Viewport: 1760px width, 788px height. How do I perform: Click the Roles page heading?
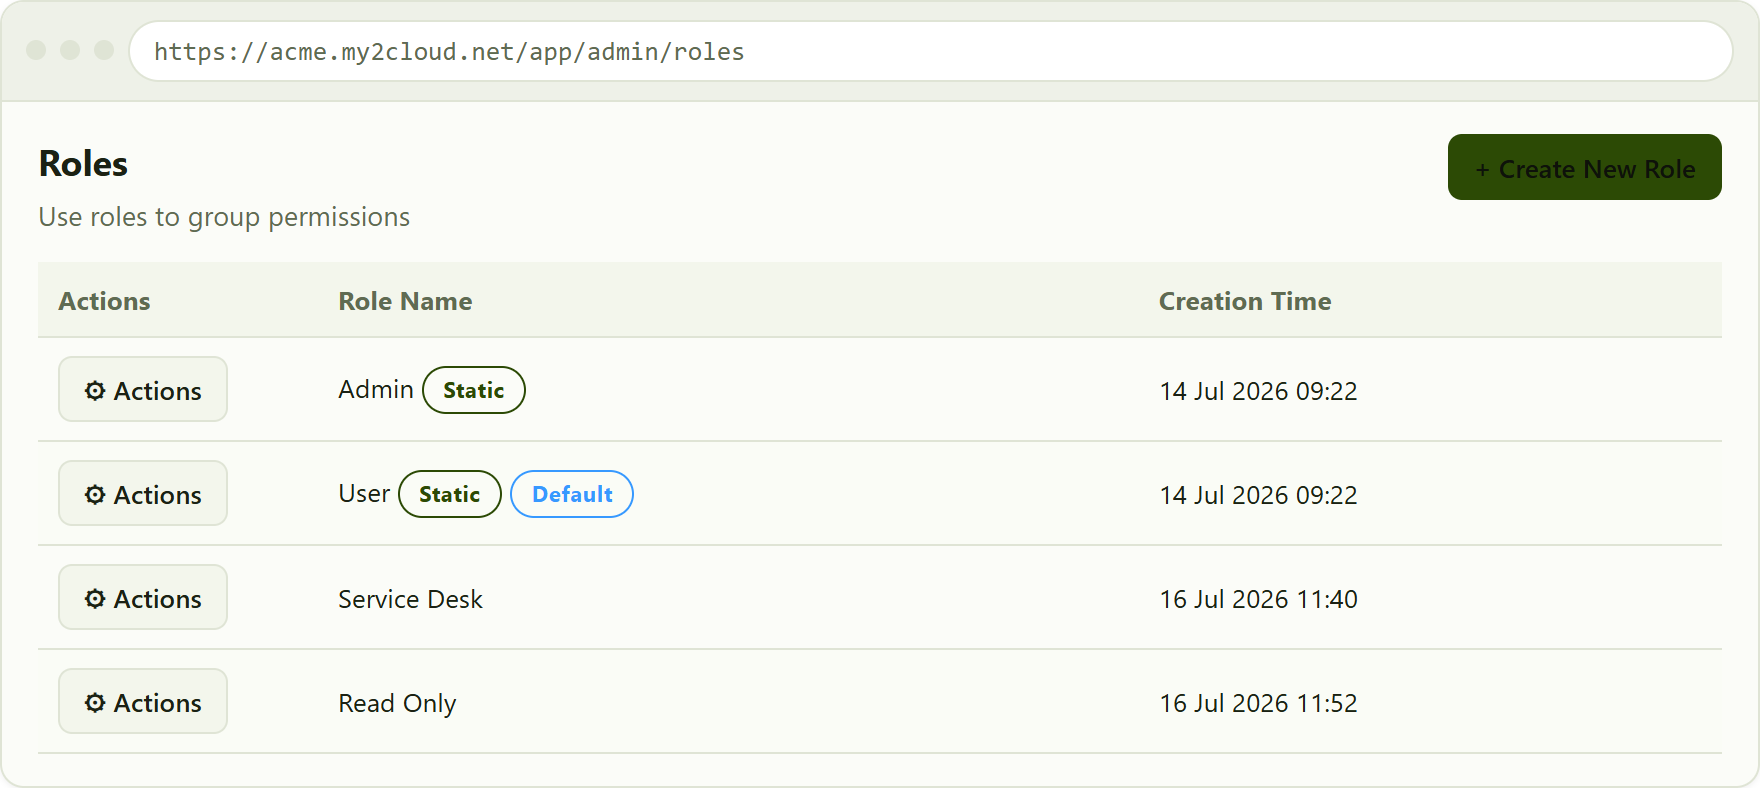tap(83, 163)
